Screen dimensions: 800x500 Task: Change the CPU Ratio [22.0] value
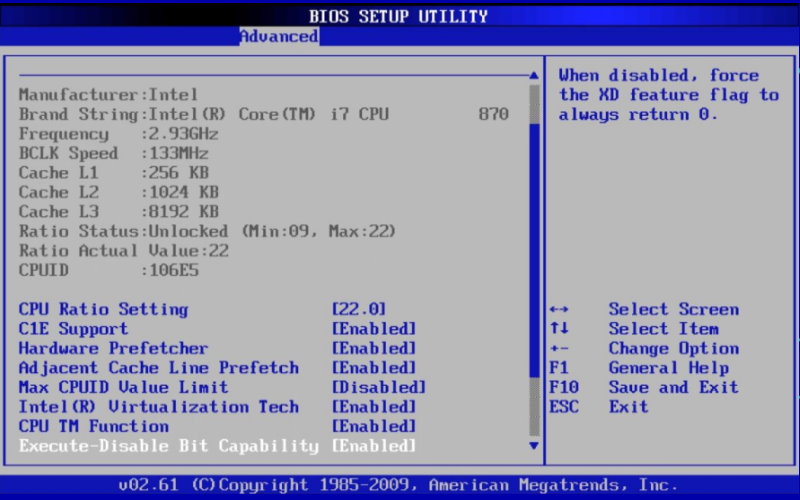(x=359, y=309)
